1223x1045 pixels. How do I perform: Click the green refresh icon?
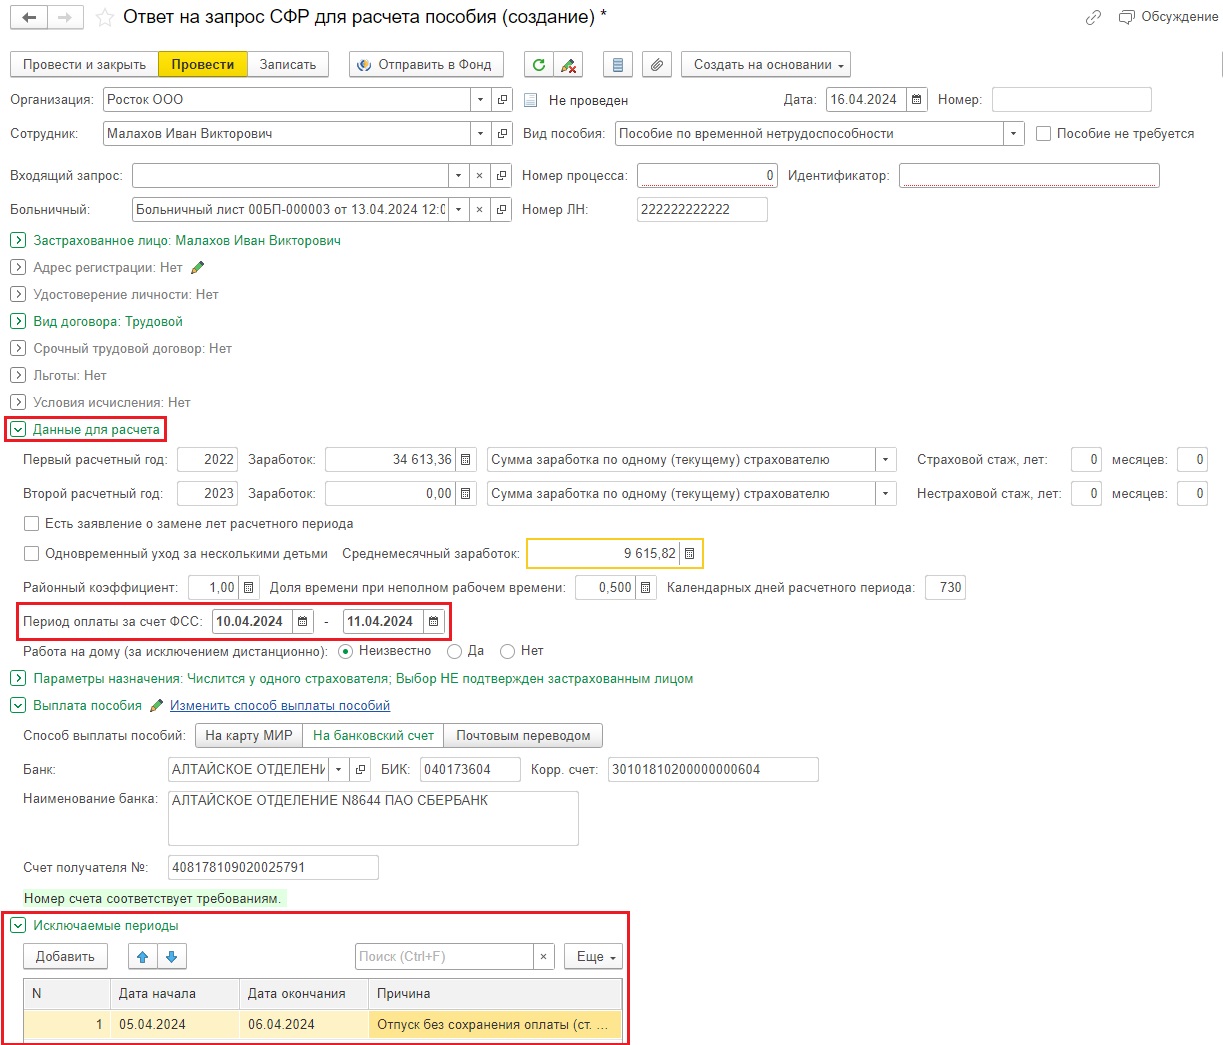pyautogui.click(x=539, y=65)
